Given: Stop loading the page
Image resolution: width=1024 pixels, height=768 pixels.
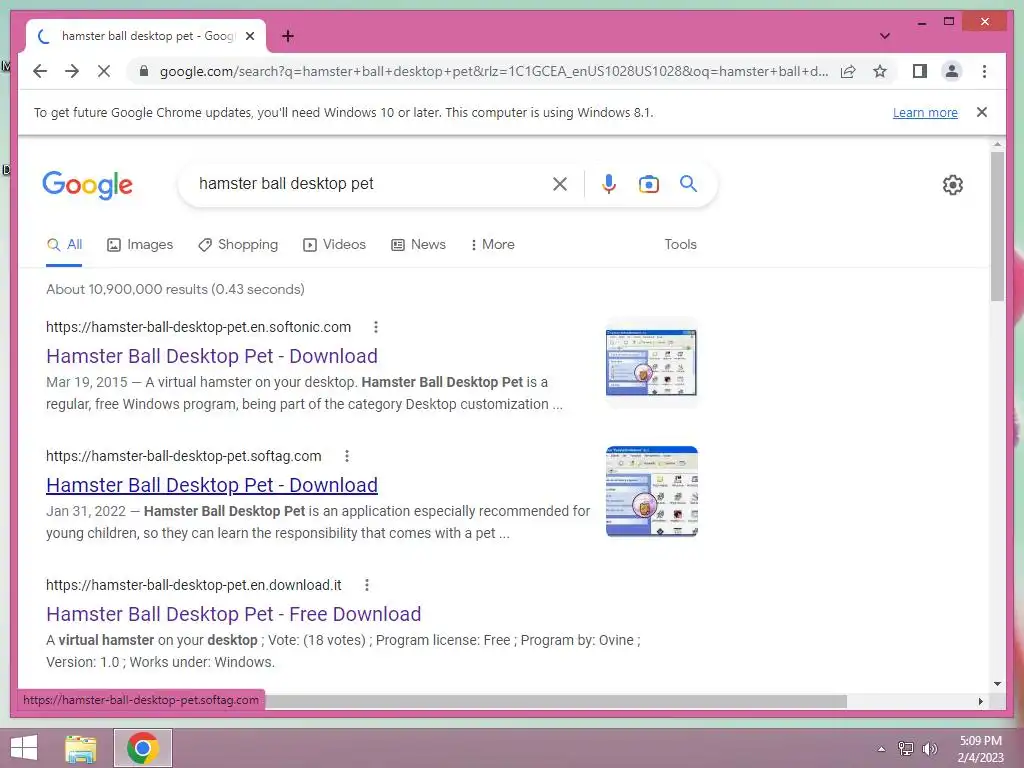Looking at the screenshot, I should tap(104, 71).
